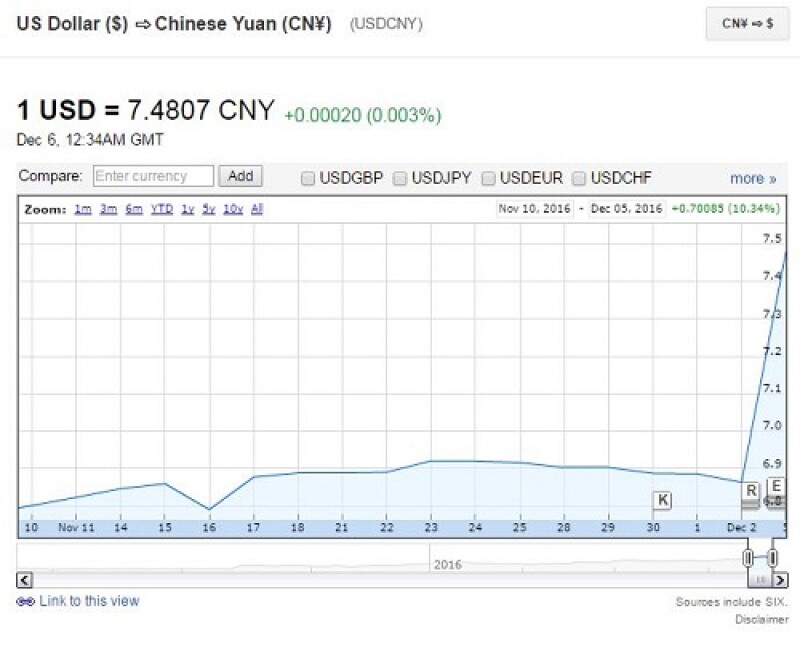Check the USDEUR comparison checkbox
Image resolution: width=800 pixels, height=651 pixels.
(x=489, y=178)
